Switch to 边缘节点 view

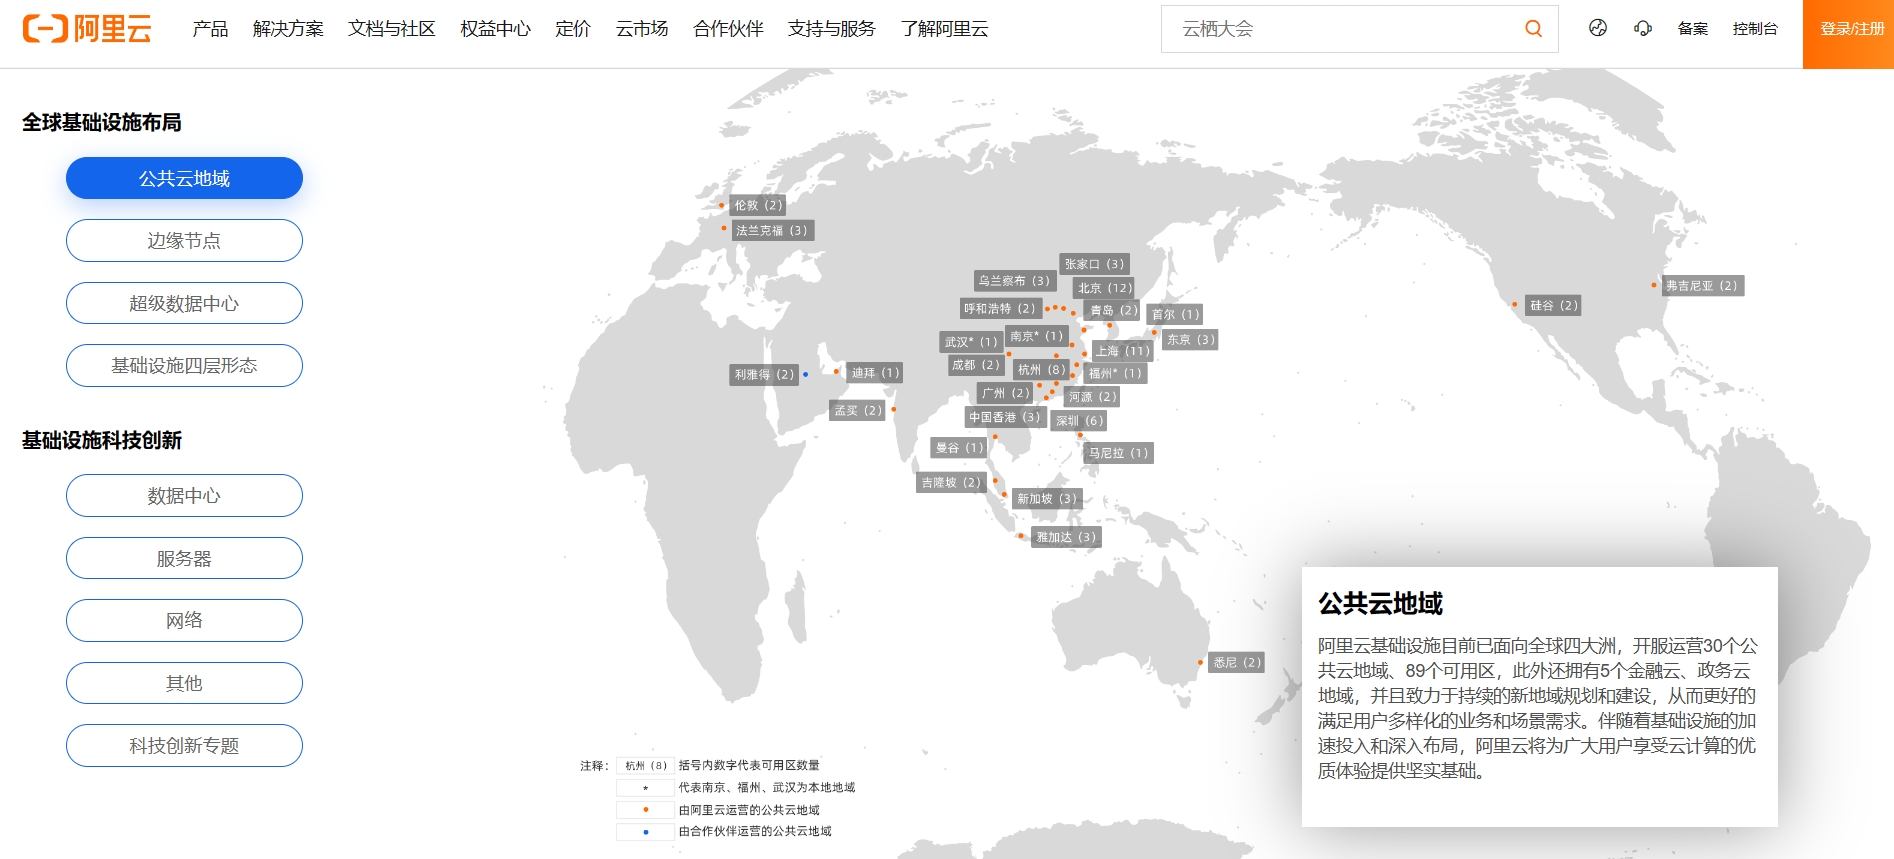point(184,241)
